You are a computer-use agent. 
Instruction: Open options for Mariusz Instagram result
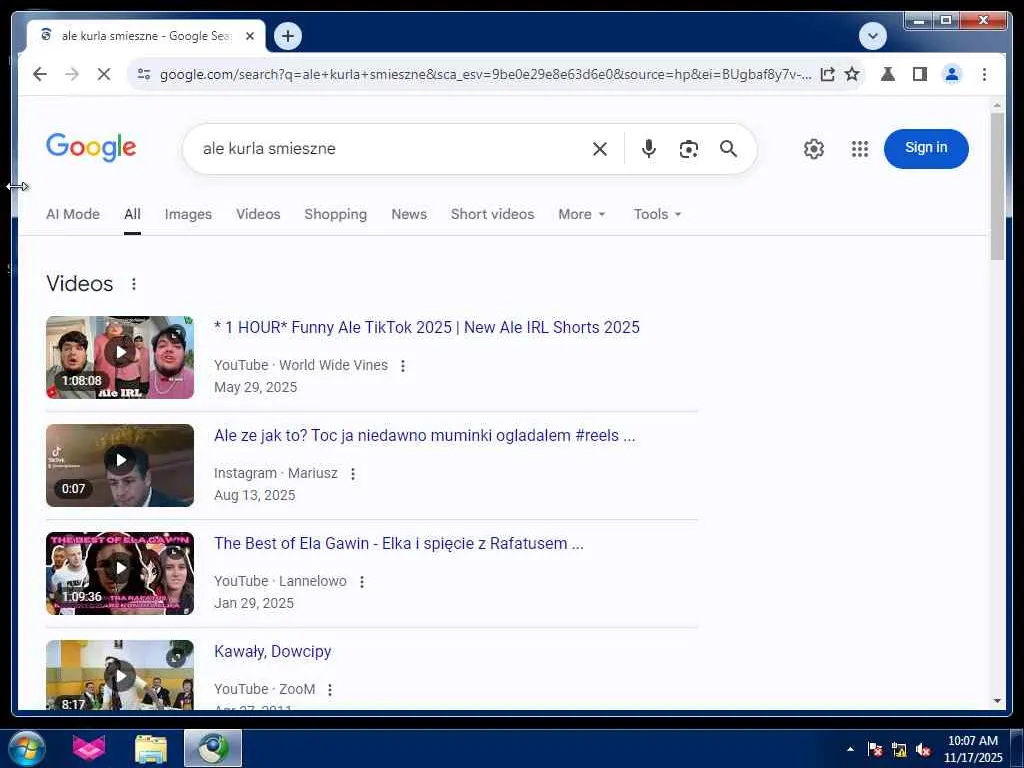(x=353, y=473)
